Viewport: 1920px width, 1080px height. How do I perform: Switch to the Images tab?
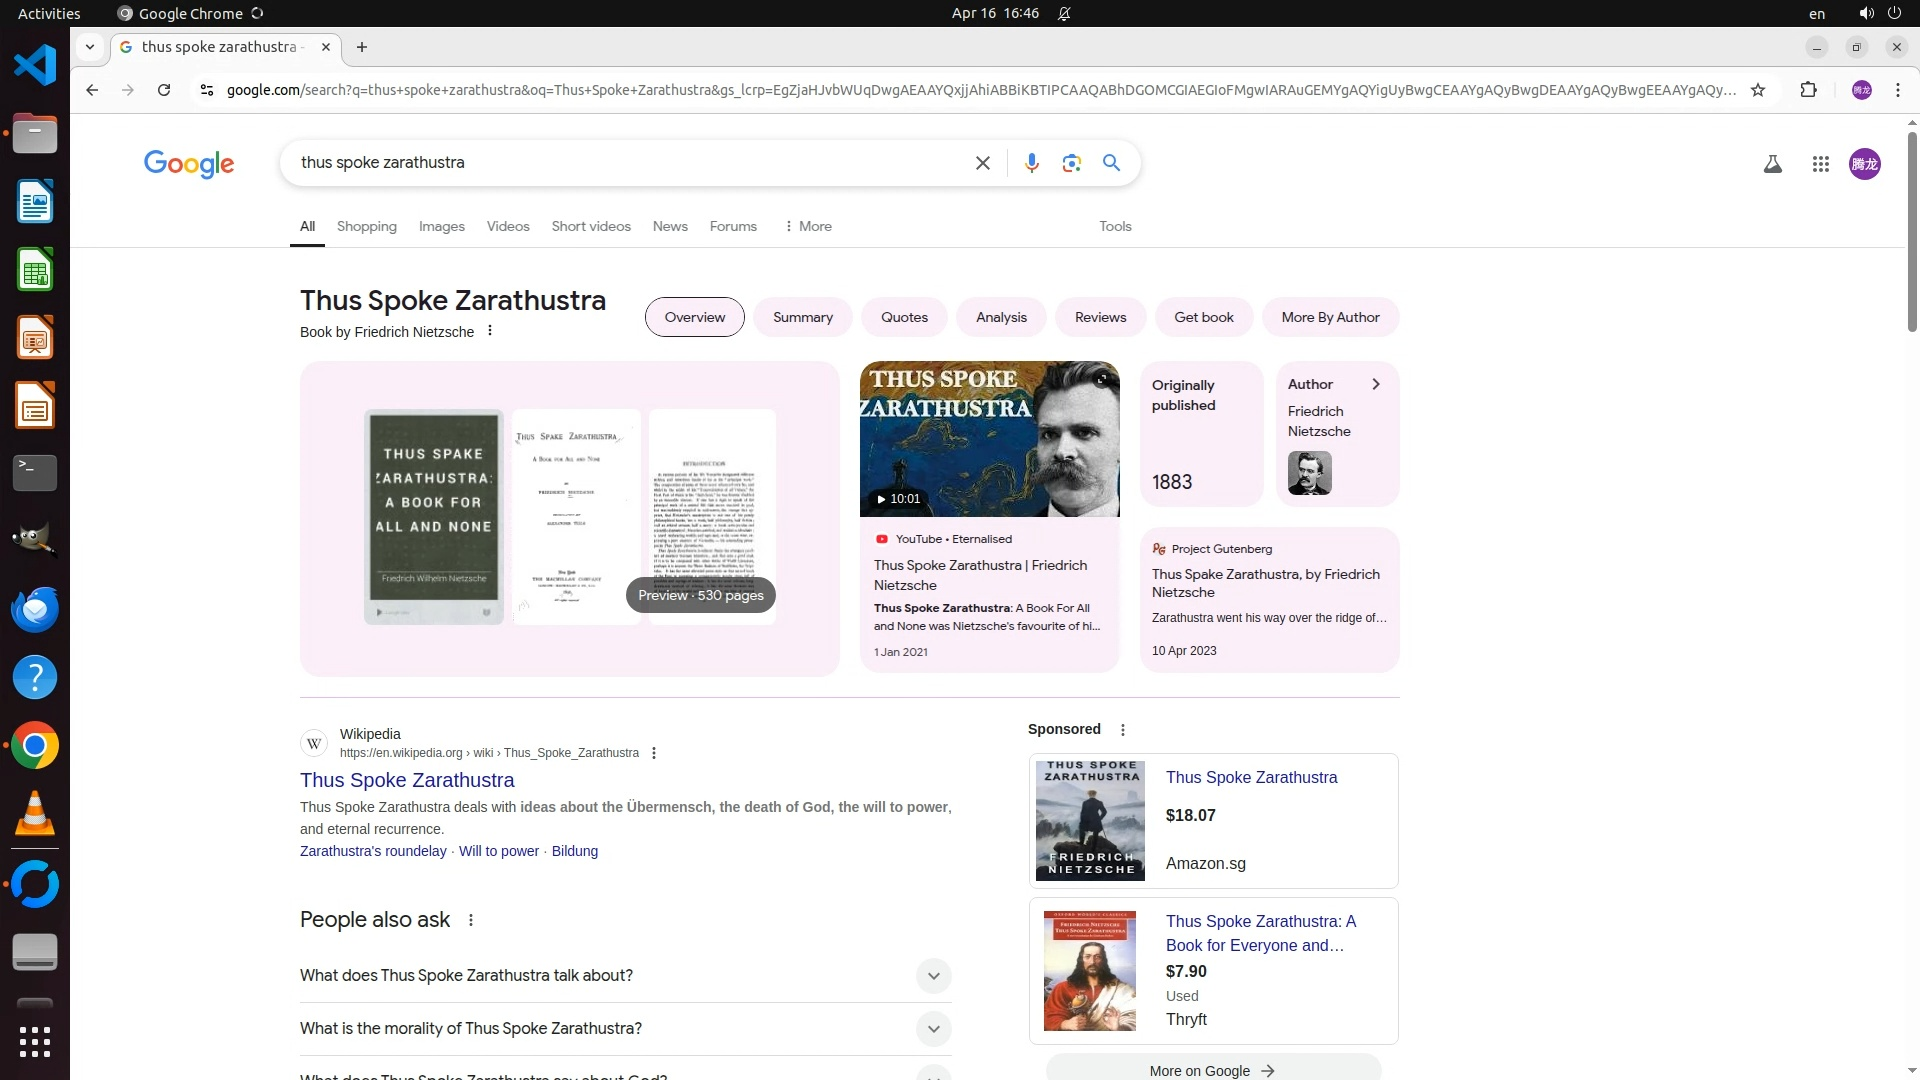pos(441,227)
